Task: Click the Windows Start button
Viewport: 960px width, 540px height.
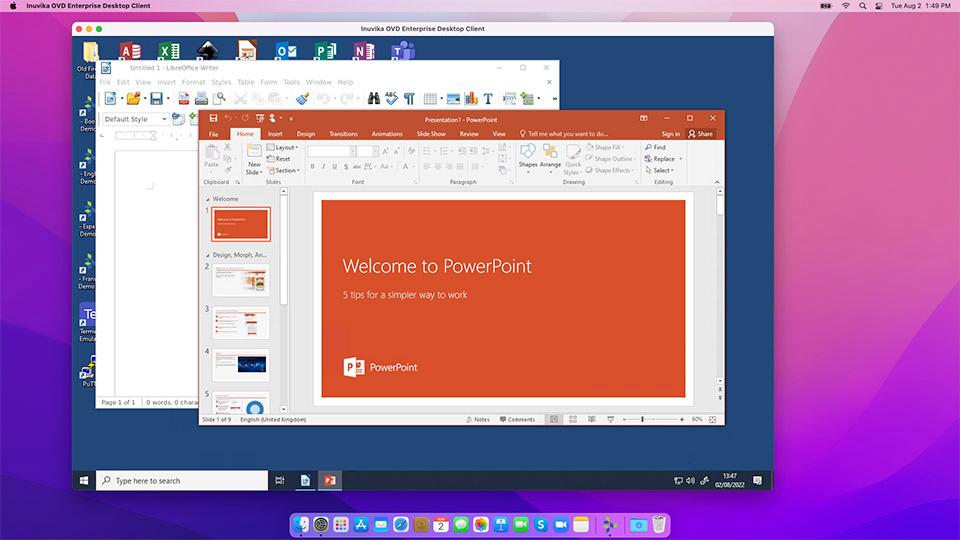Action: coord(84,481)
